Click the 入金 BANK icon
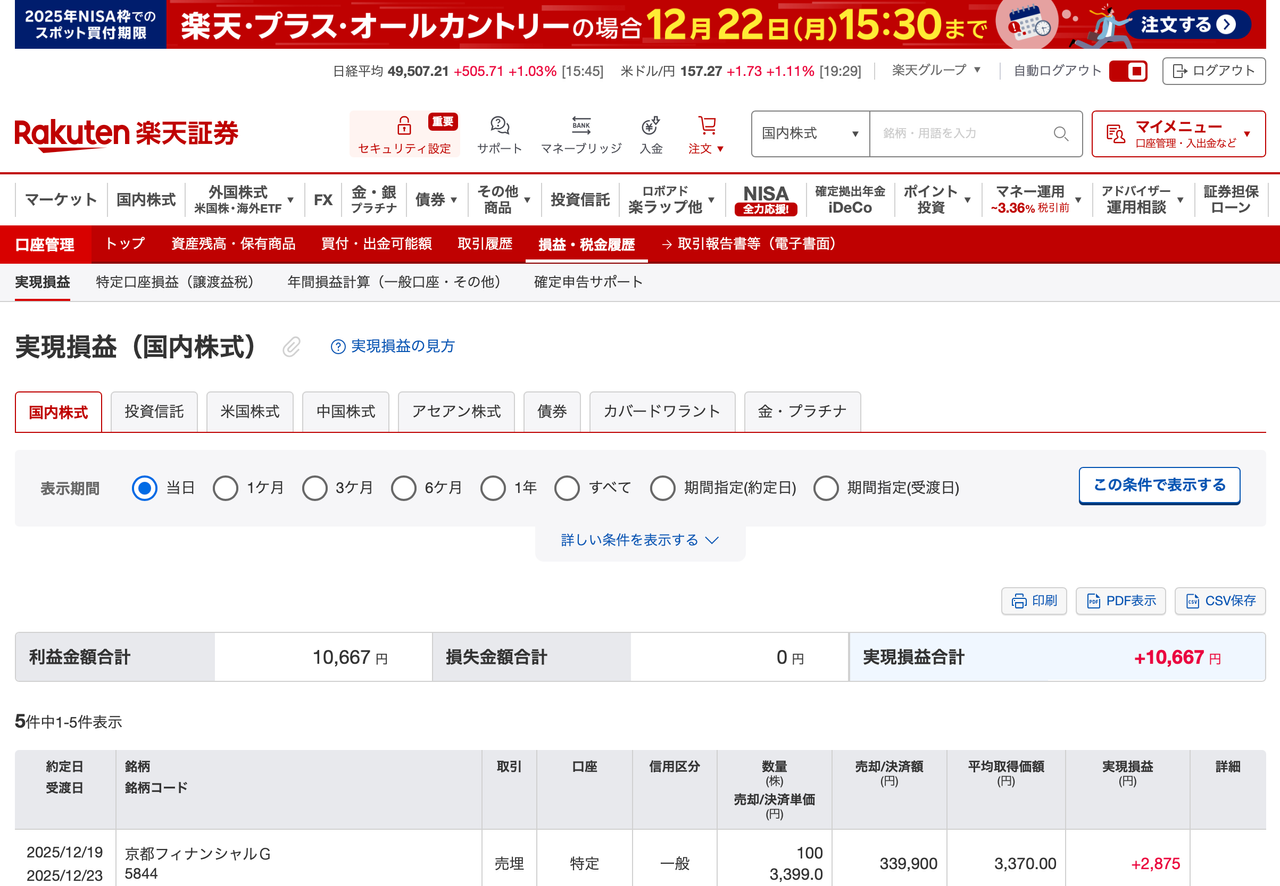 [x=651, y=125]
